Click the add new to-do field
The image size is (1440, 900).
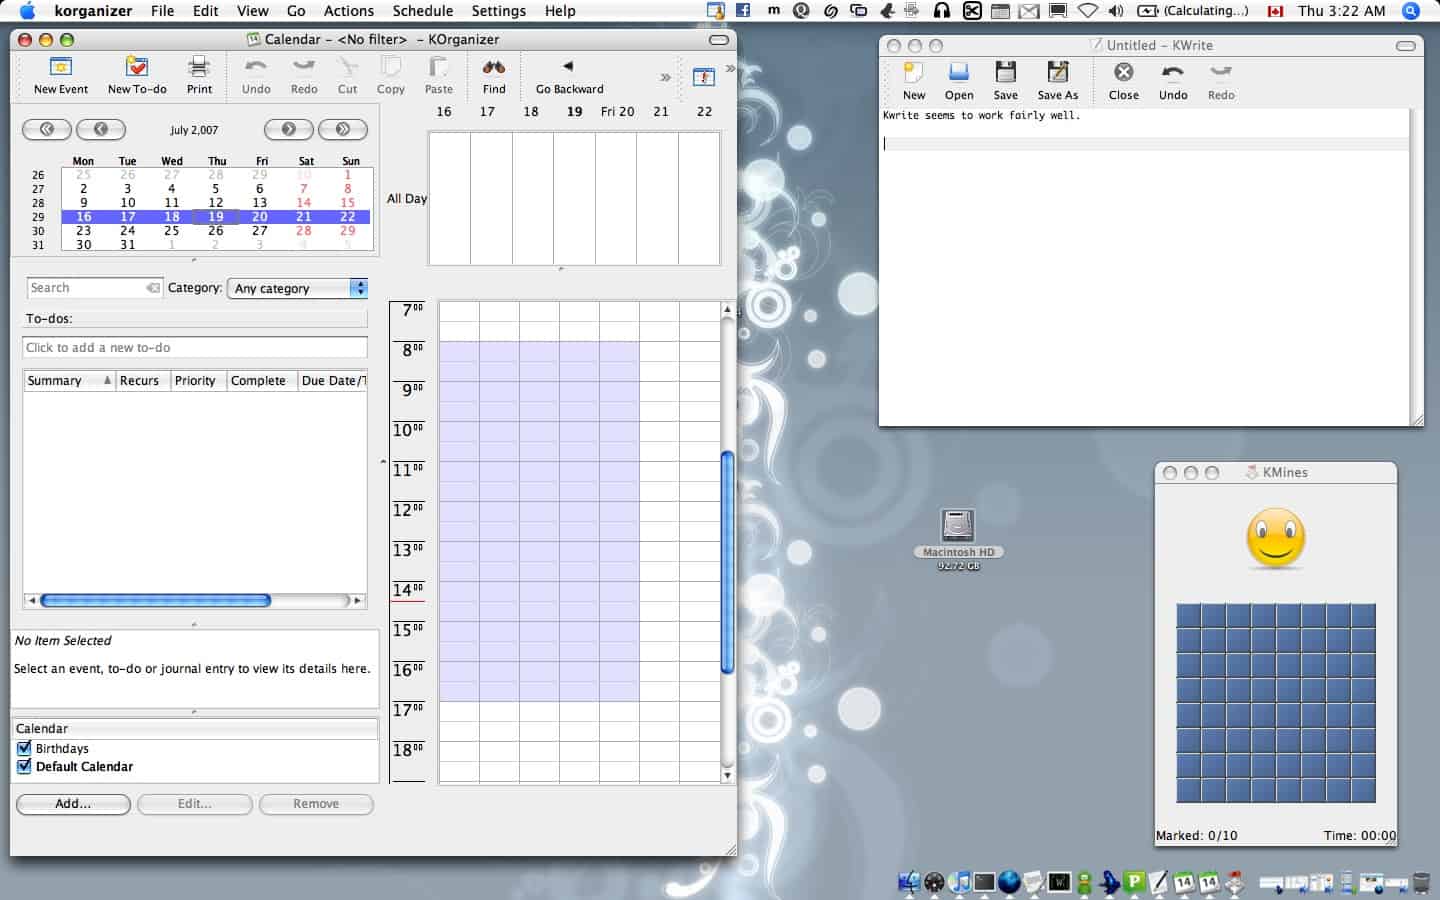195,348
